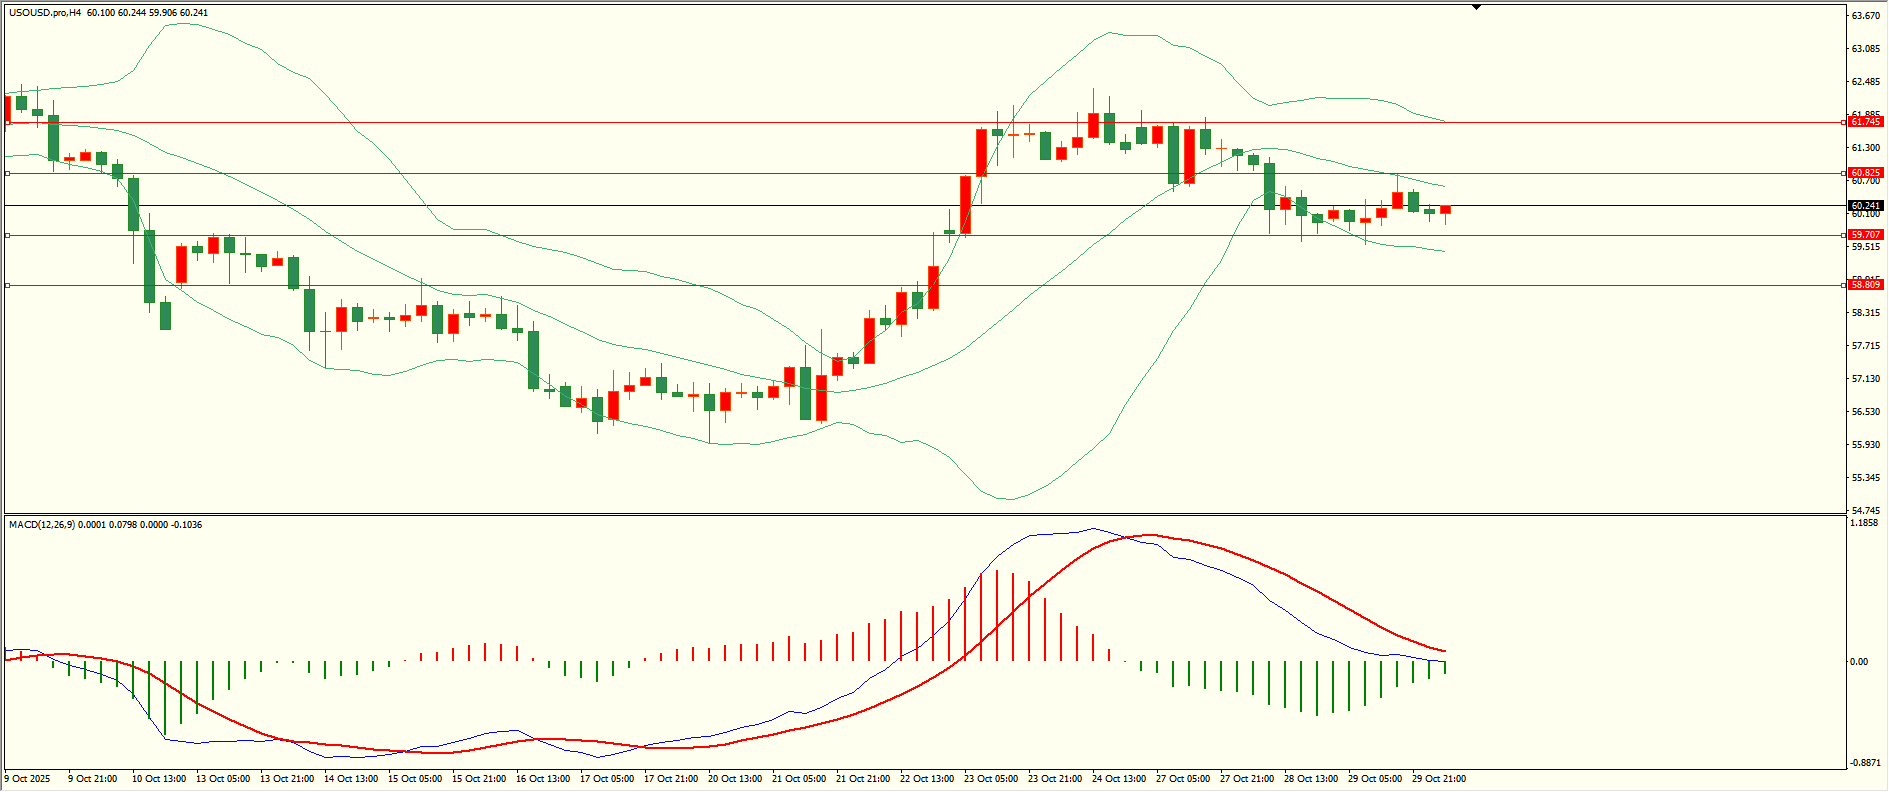The image size is (1889, 792).
Task: Click the last red candle on the chart
Action: pyautogui.click(x=1445, y=209)
